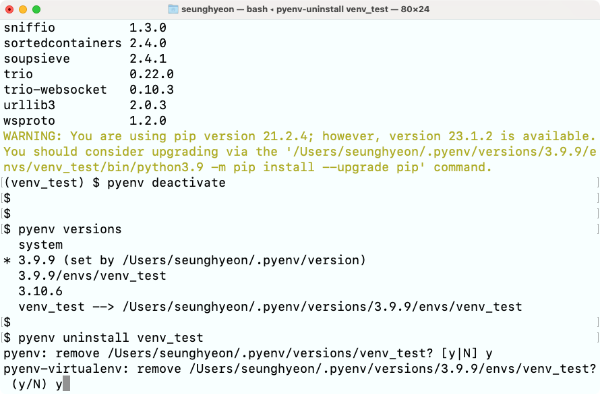Image resolution: width=600 pixels, height=394 pixels.
Task: Click the 'pyenv uninstall venv_test' command
Action: coord(111,338)
